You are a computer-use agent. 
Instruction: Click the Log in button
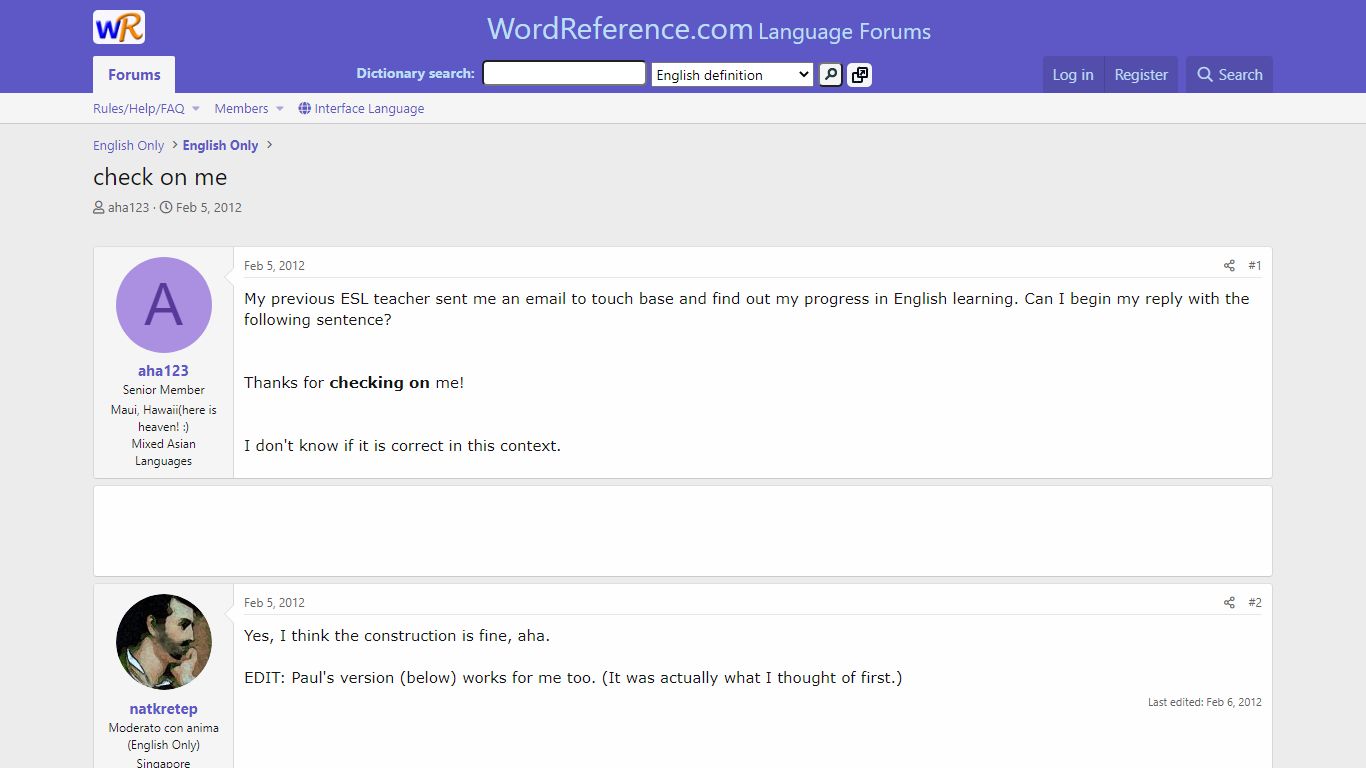1073,75
